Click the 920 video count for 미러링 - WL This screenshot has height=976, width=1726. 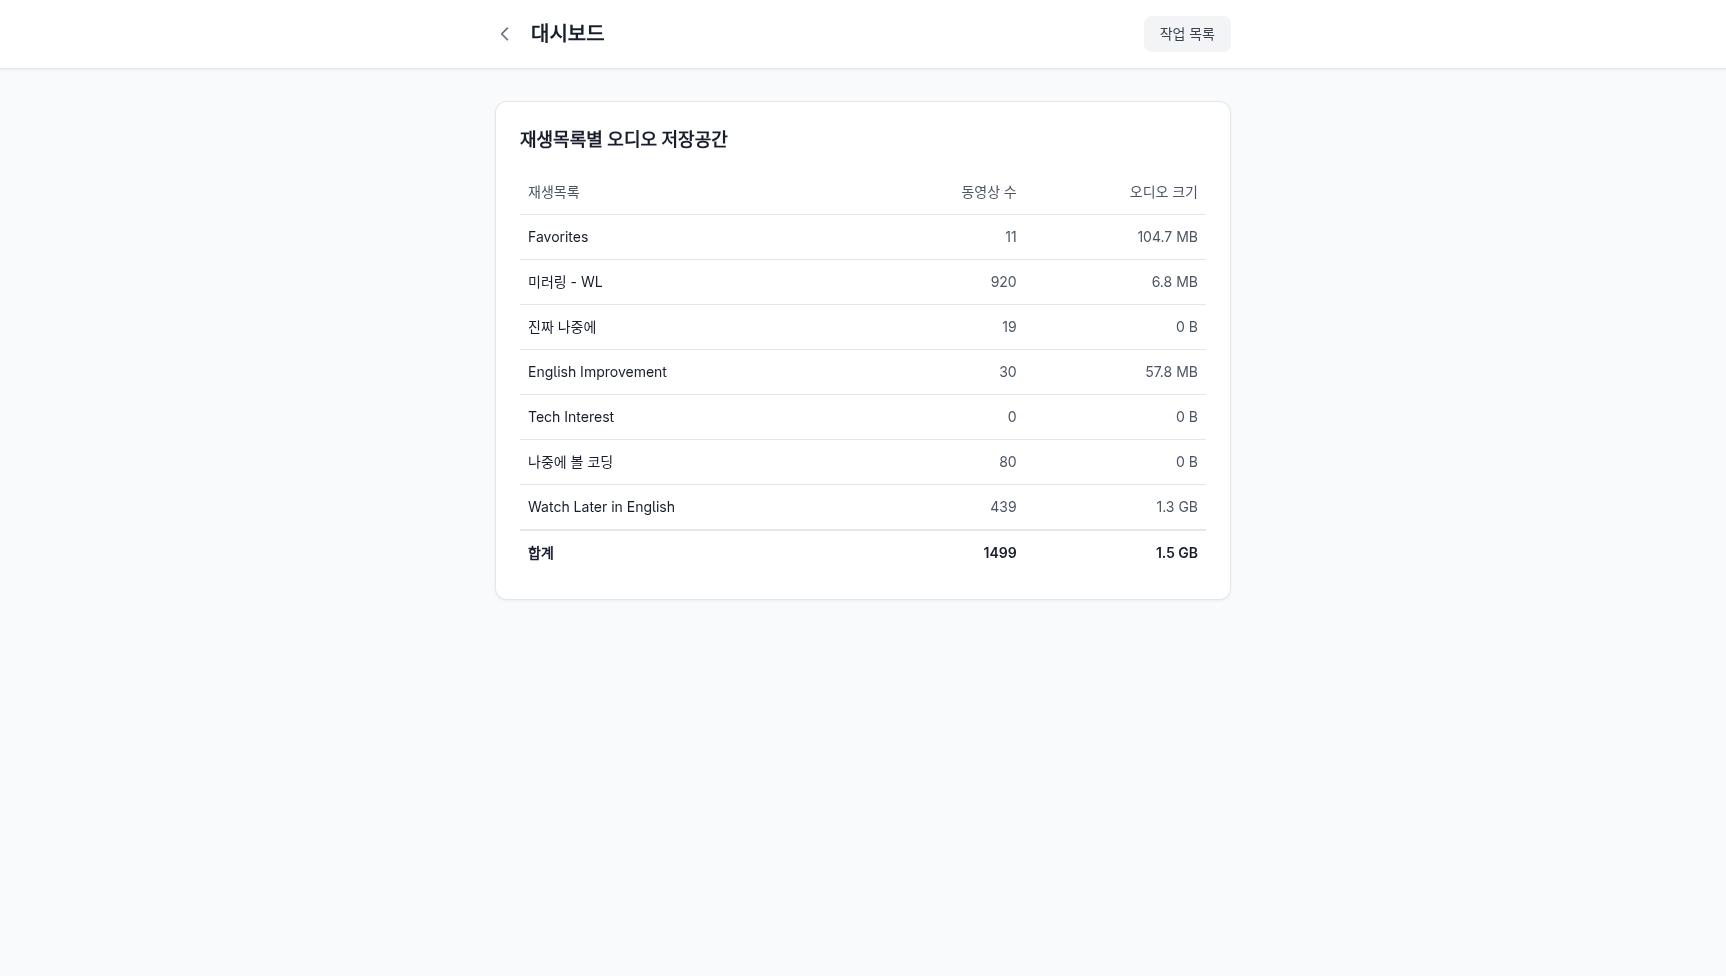point(1003,282)
